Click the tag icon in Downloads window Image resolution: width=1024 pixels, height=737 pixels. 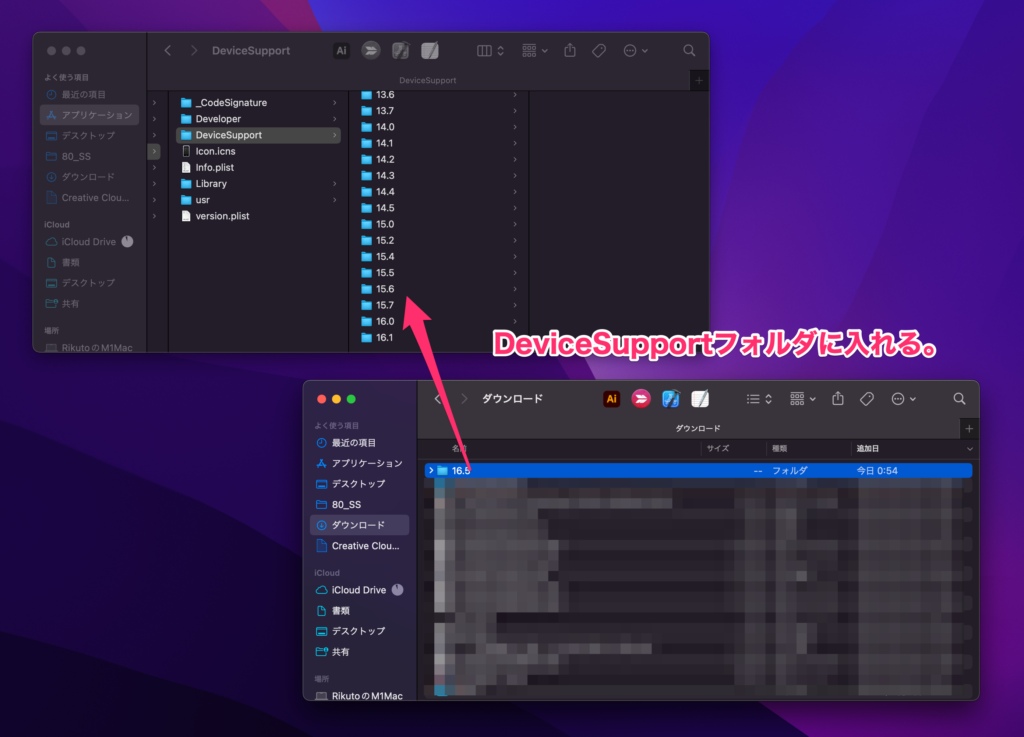tap(867, 399)
